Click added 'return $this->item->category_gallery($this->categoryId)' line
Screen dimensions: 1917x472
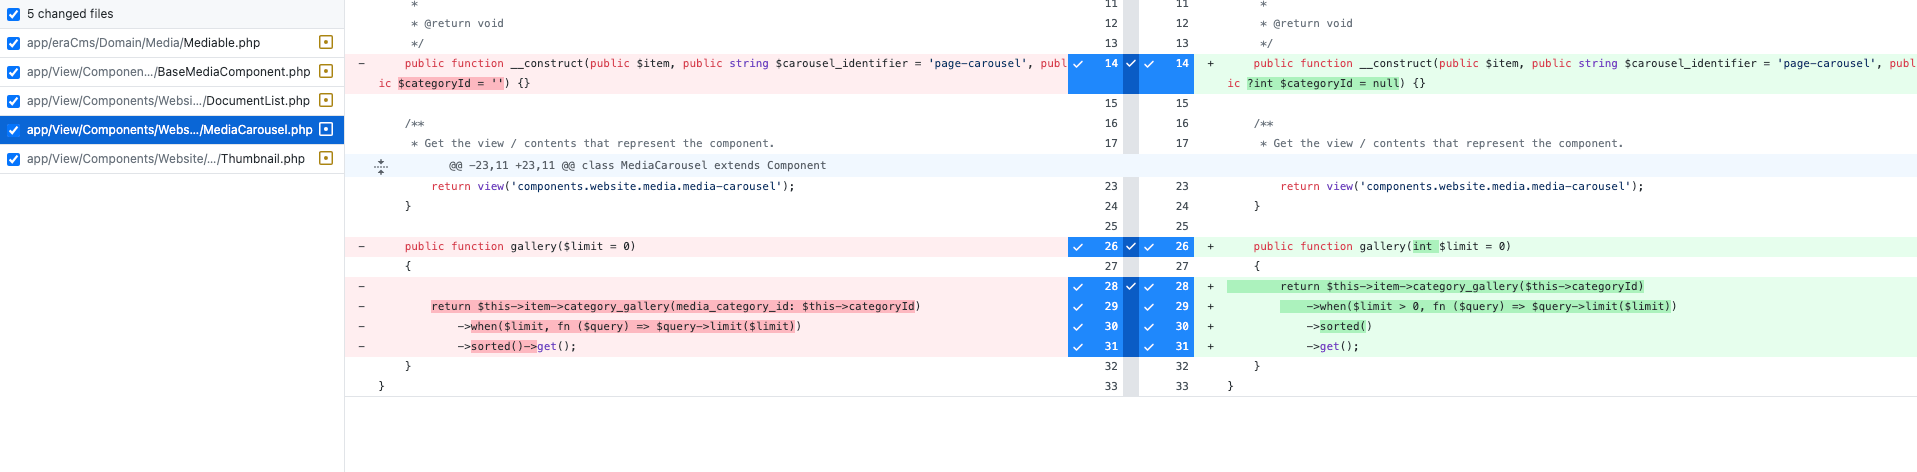point(1462,287)
